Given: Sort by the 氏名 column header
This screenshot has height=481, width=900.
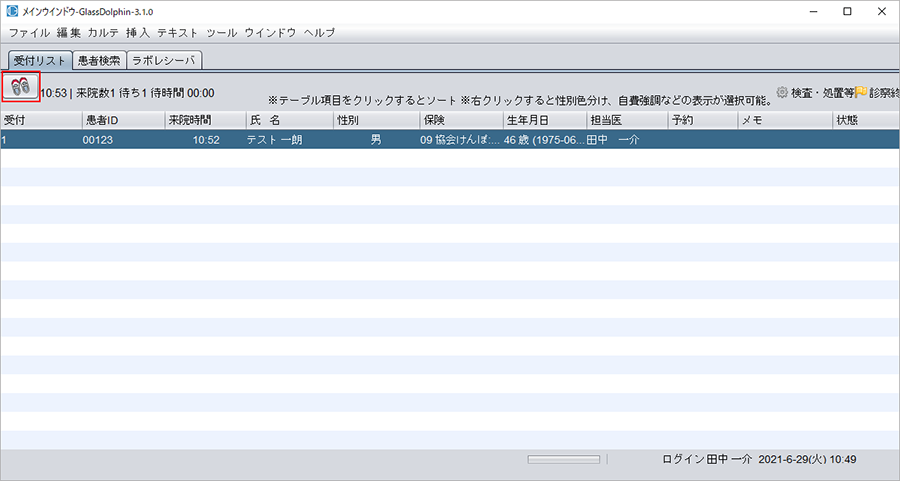Looking at the screenshot, I should pyautogui.click(x=289, y=120).
